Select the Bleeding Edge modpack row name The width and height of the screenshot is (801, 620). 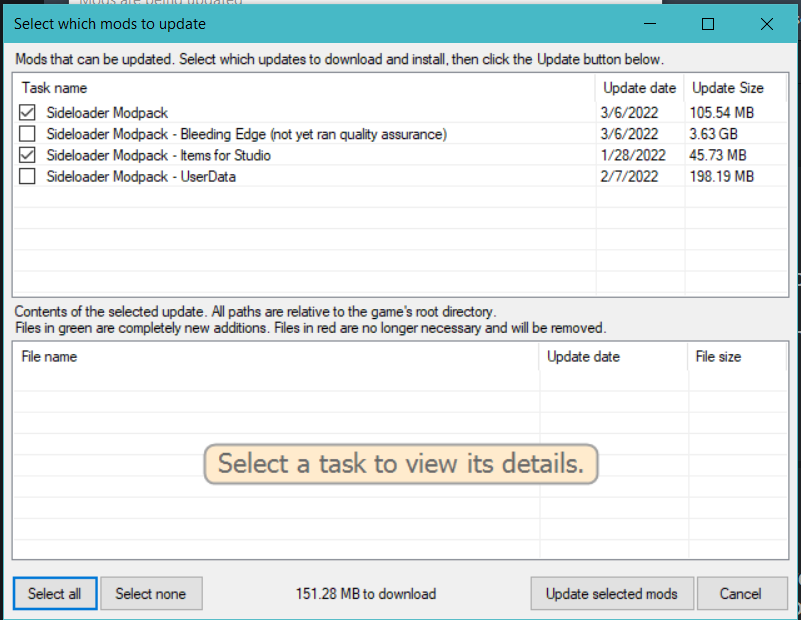pyautogui.click(x=247, y=134)
